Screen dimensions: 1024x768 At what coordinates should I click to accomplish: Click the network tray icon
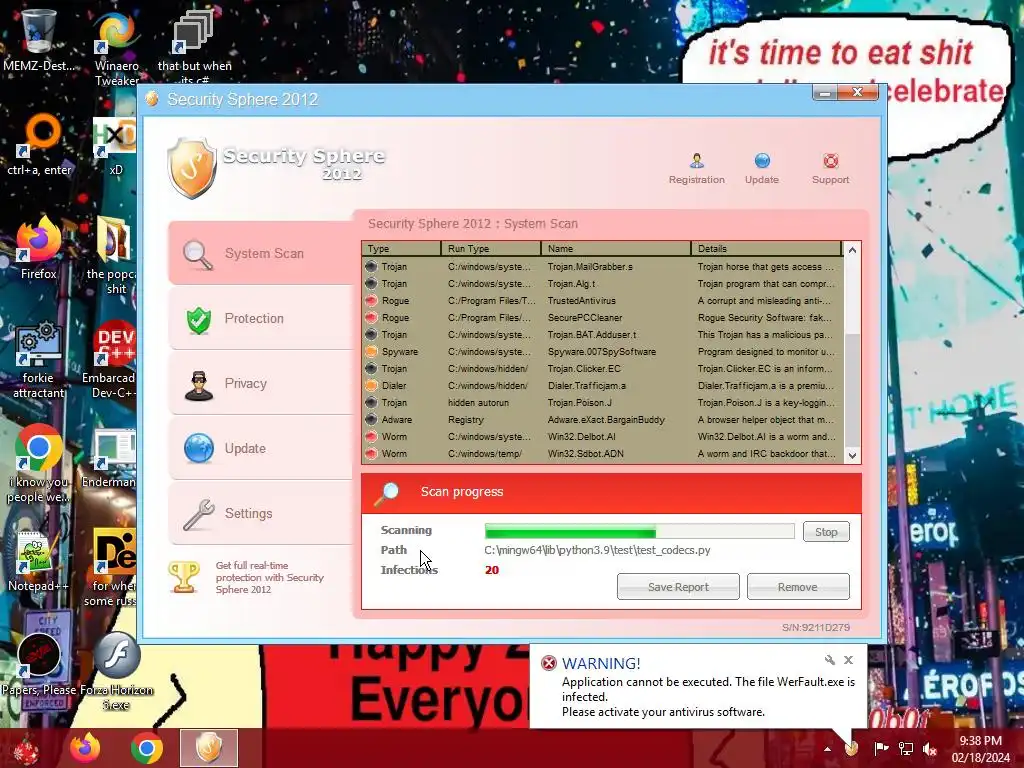(x=906, y=749)
